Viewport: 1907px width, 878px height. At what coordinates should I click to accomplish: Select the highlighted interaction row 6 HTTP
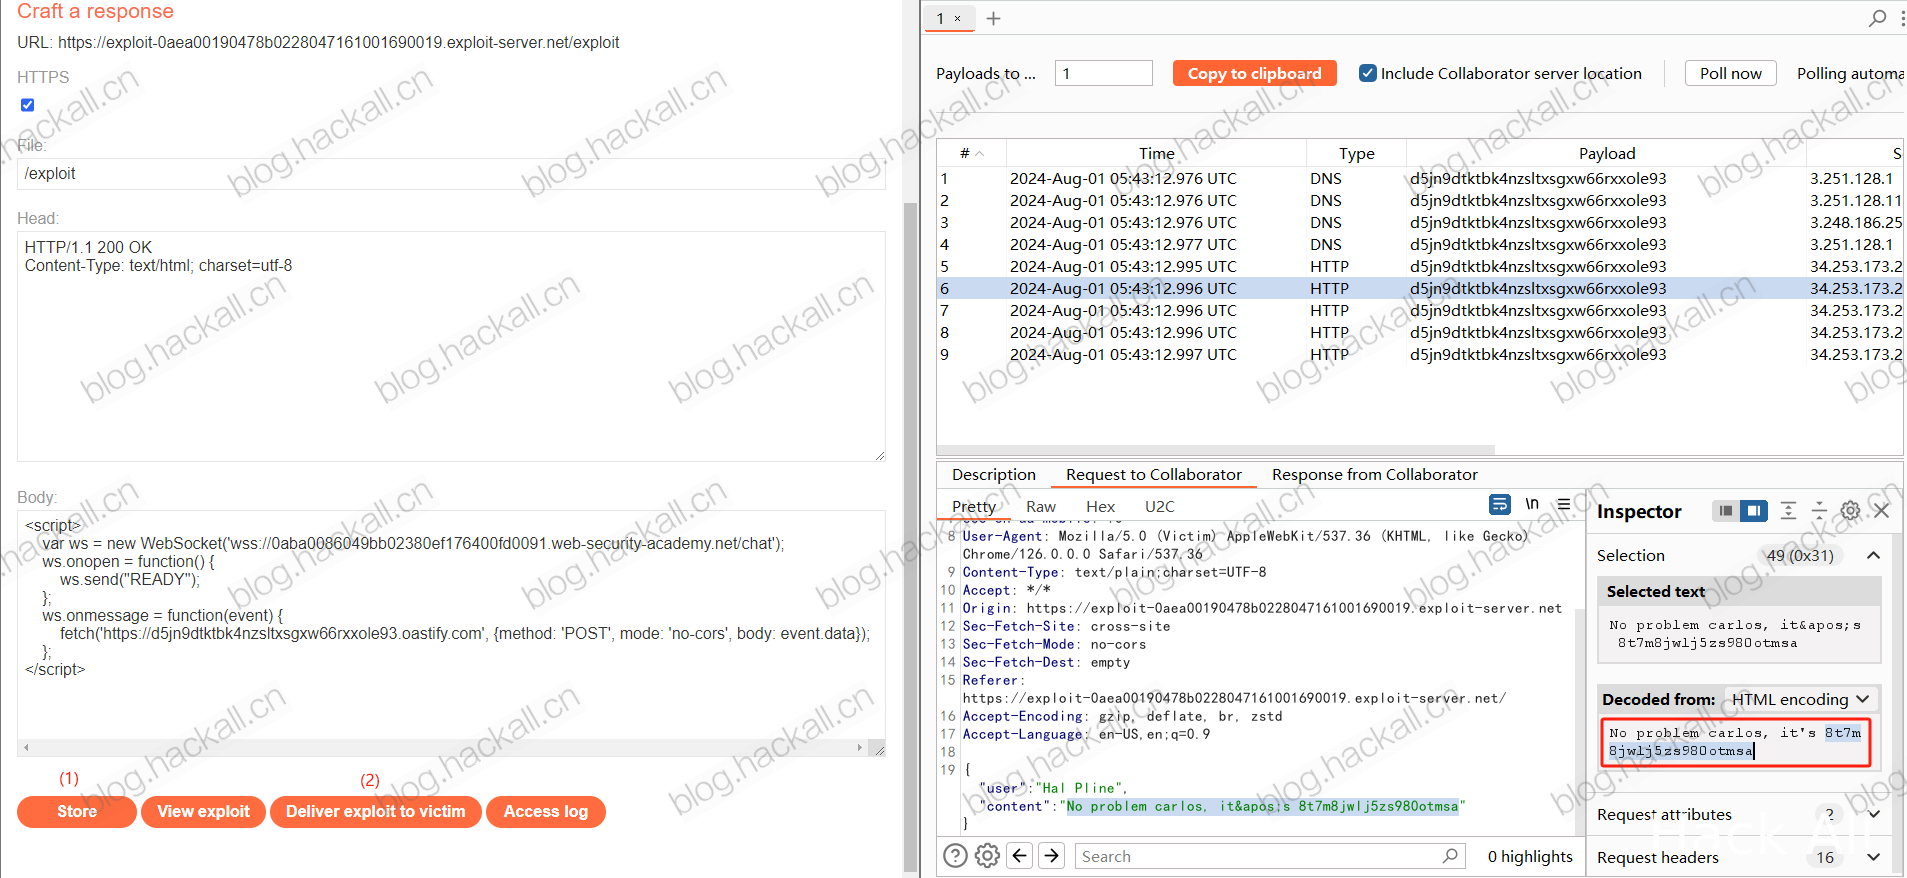pyautogui.click(x=1420, y=288)
